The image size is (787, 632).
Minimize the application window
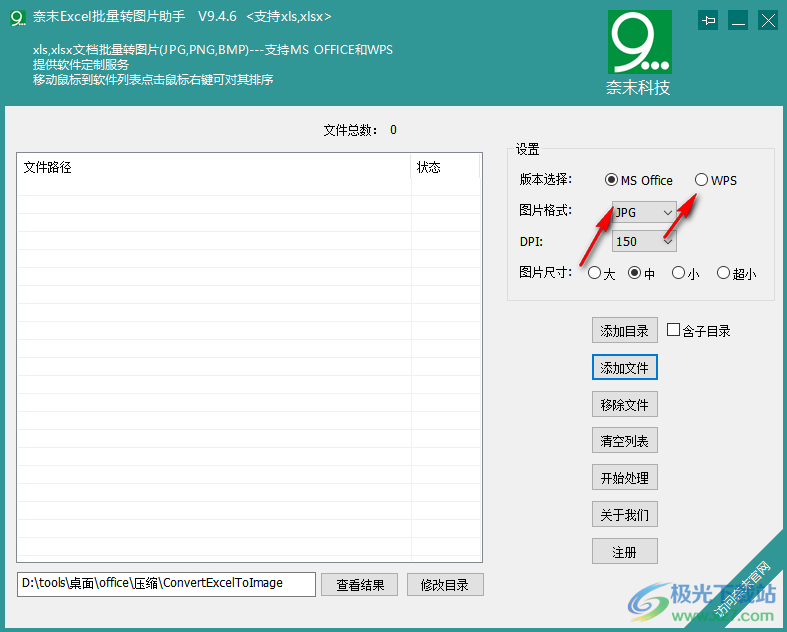(x=738, y=21)
